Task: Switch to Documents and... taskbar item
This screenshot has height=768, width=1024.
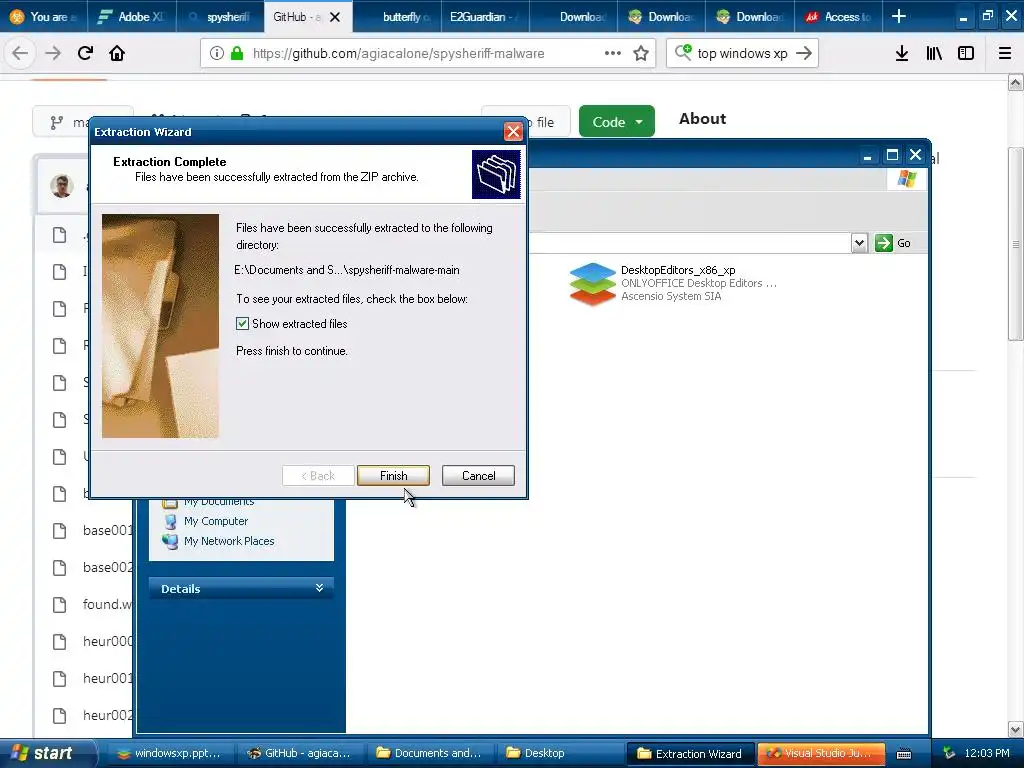Action: [x=430, y=754]
